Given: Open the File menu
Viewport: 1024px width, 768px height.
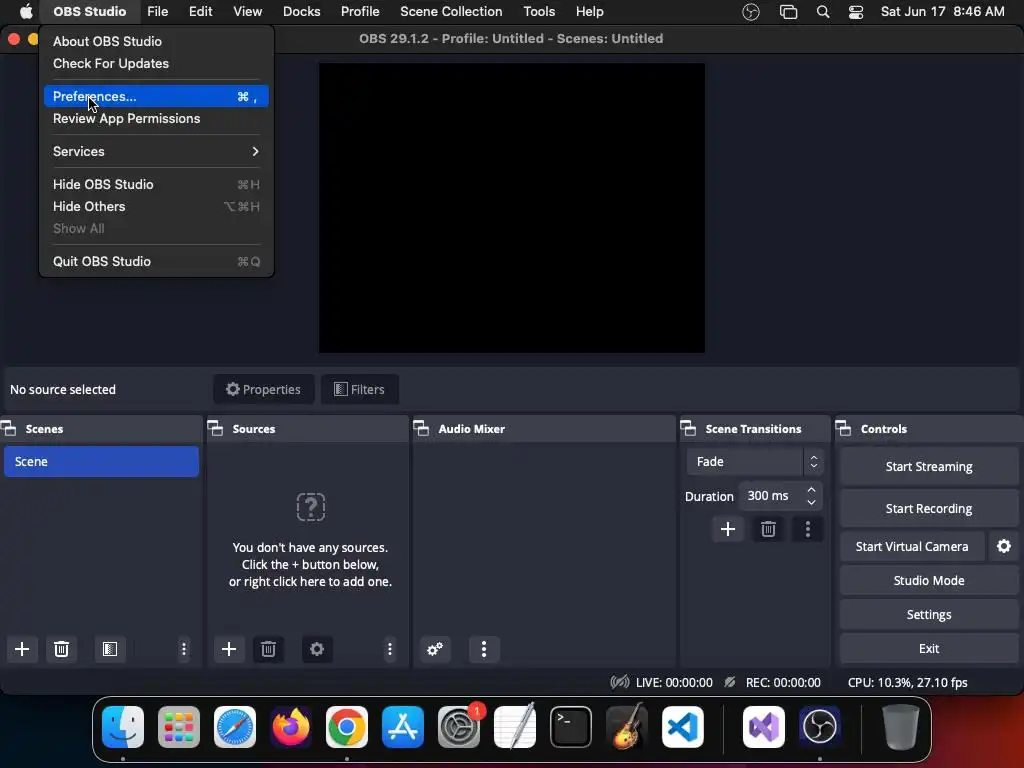Looking at the screenshot, I should tap(157, 12).
